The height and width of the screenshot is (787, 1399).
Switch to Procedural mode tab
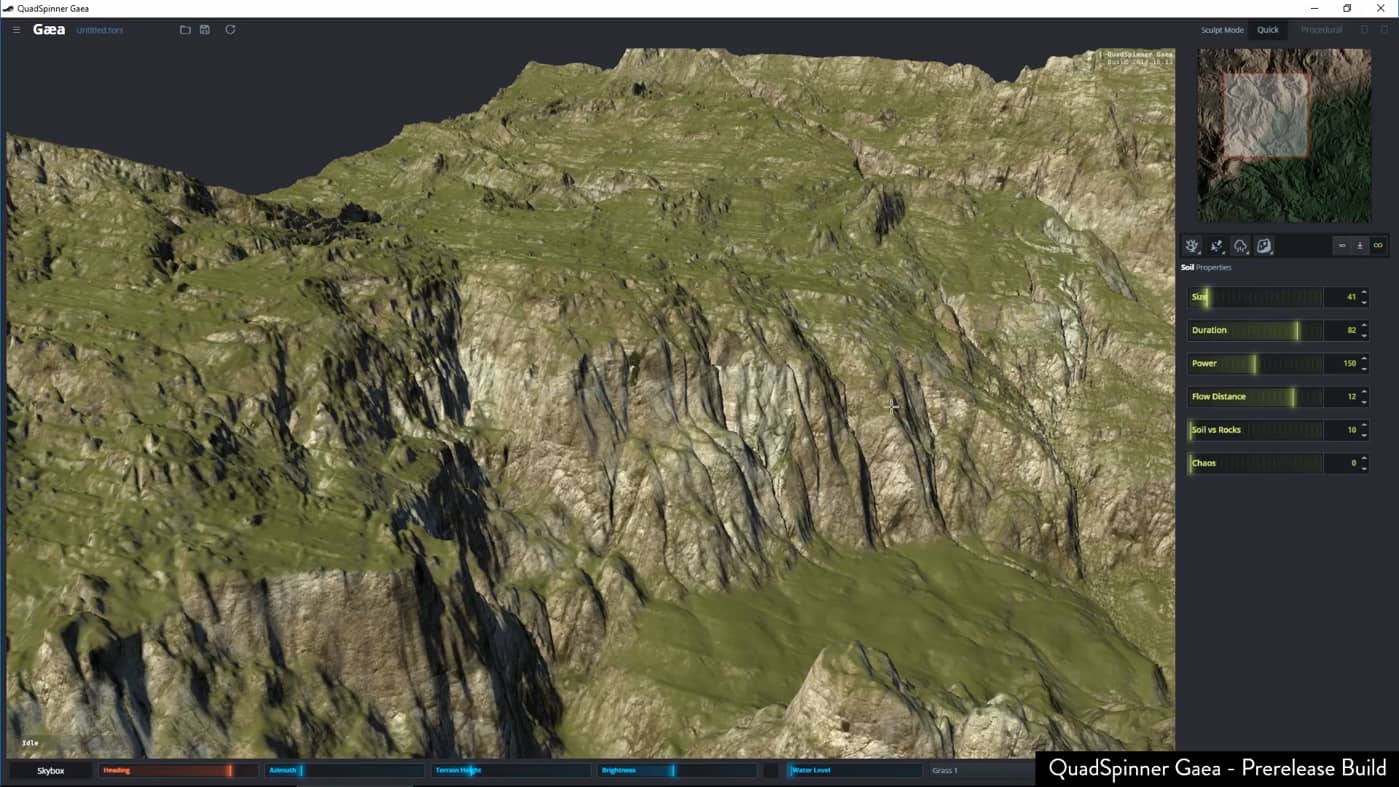1321,30
